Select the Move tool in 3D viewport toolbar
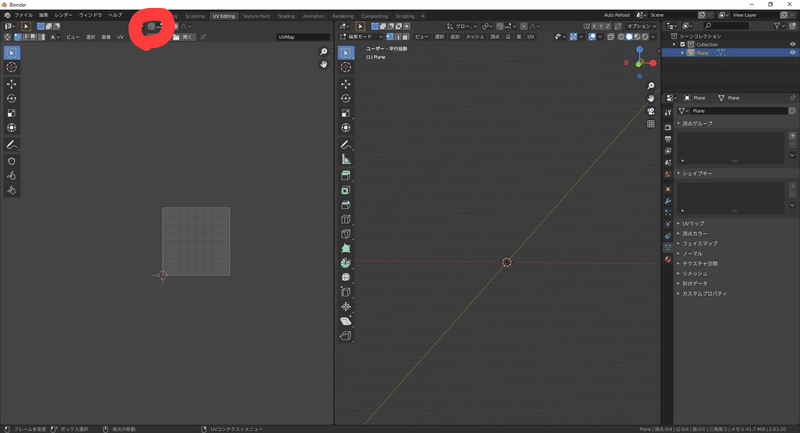Viewport: 800px width, 433px height. pos(346,83)
